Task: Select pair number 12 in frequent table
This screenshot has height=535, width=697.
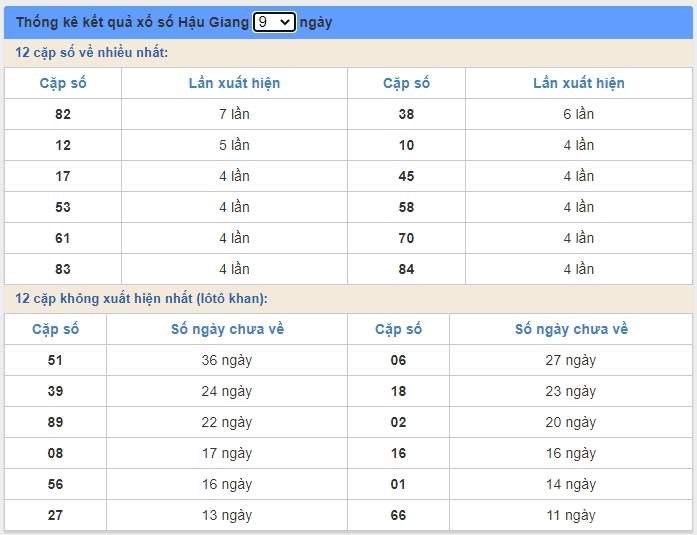Action: tap(63, 145)
